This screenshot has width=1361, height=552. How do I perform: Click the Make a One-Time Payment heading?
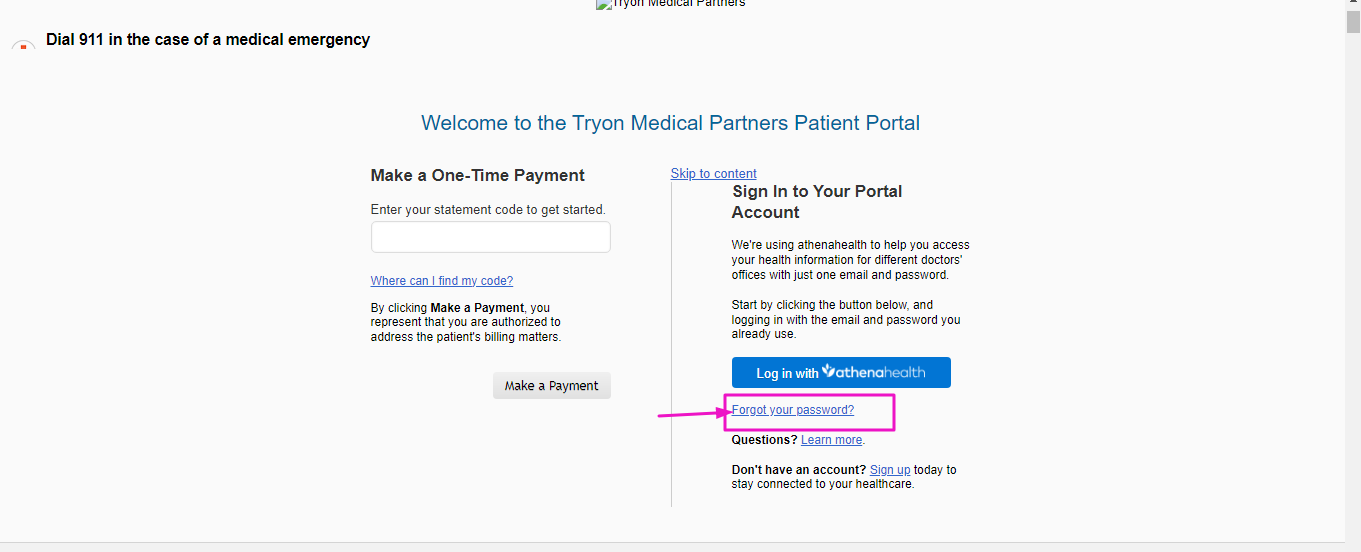point(477,175)
